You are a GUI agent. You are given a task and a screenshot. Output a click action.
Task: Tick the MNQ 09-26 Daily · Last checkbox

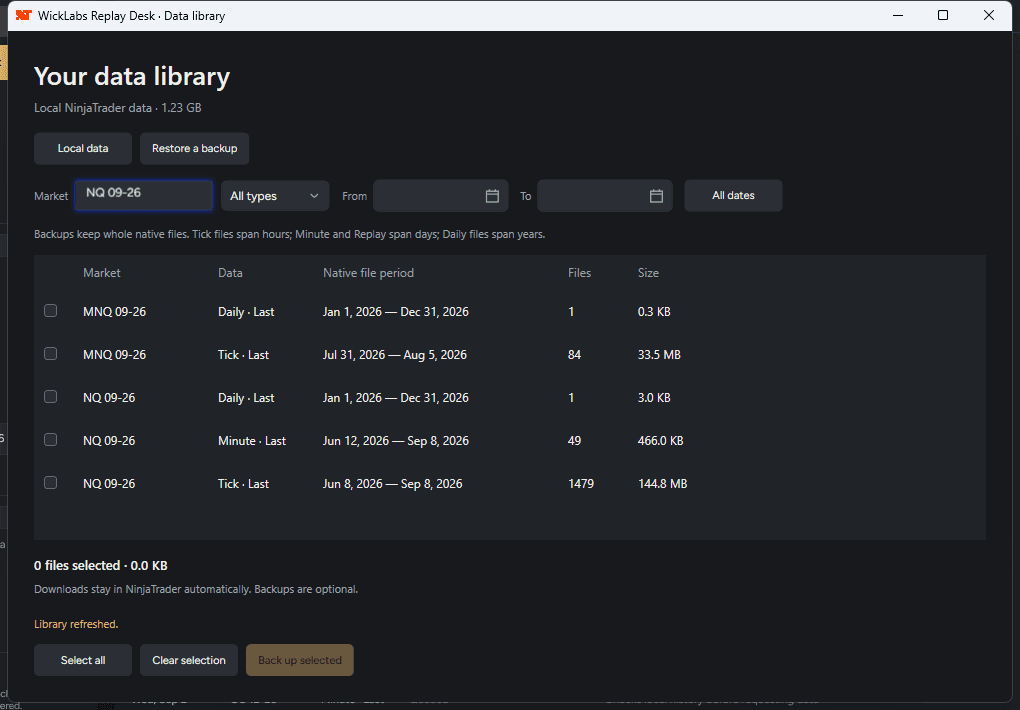(50, 310)
